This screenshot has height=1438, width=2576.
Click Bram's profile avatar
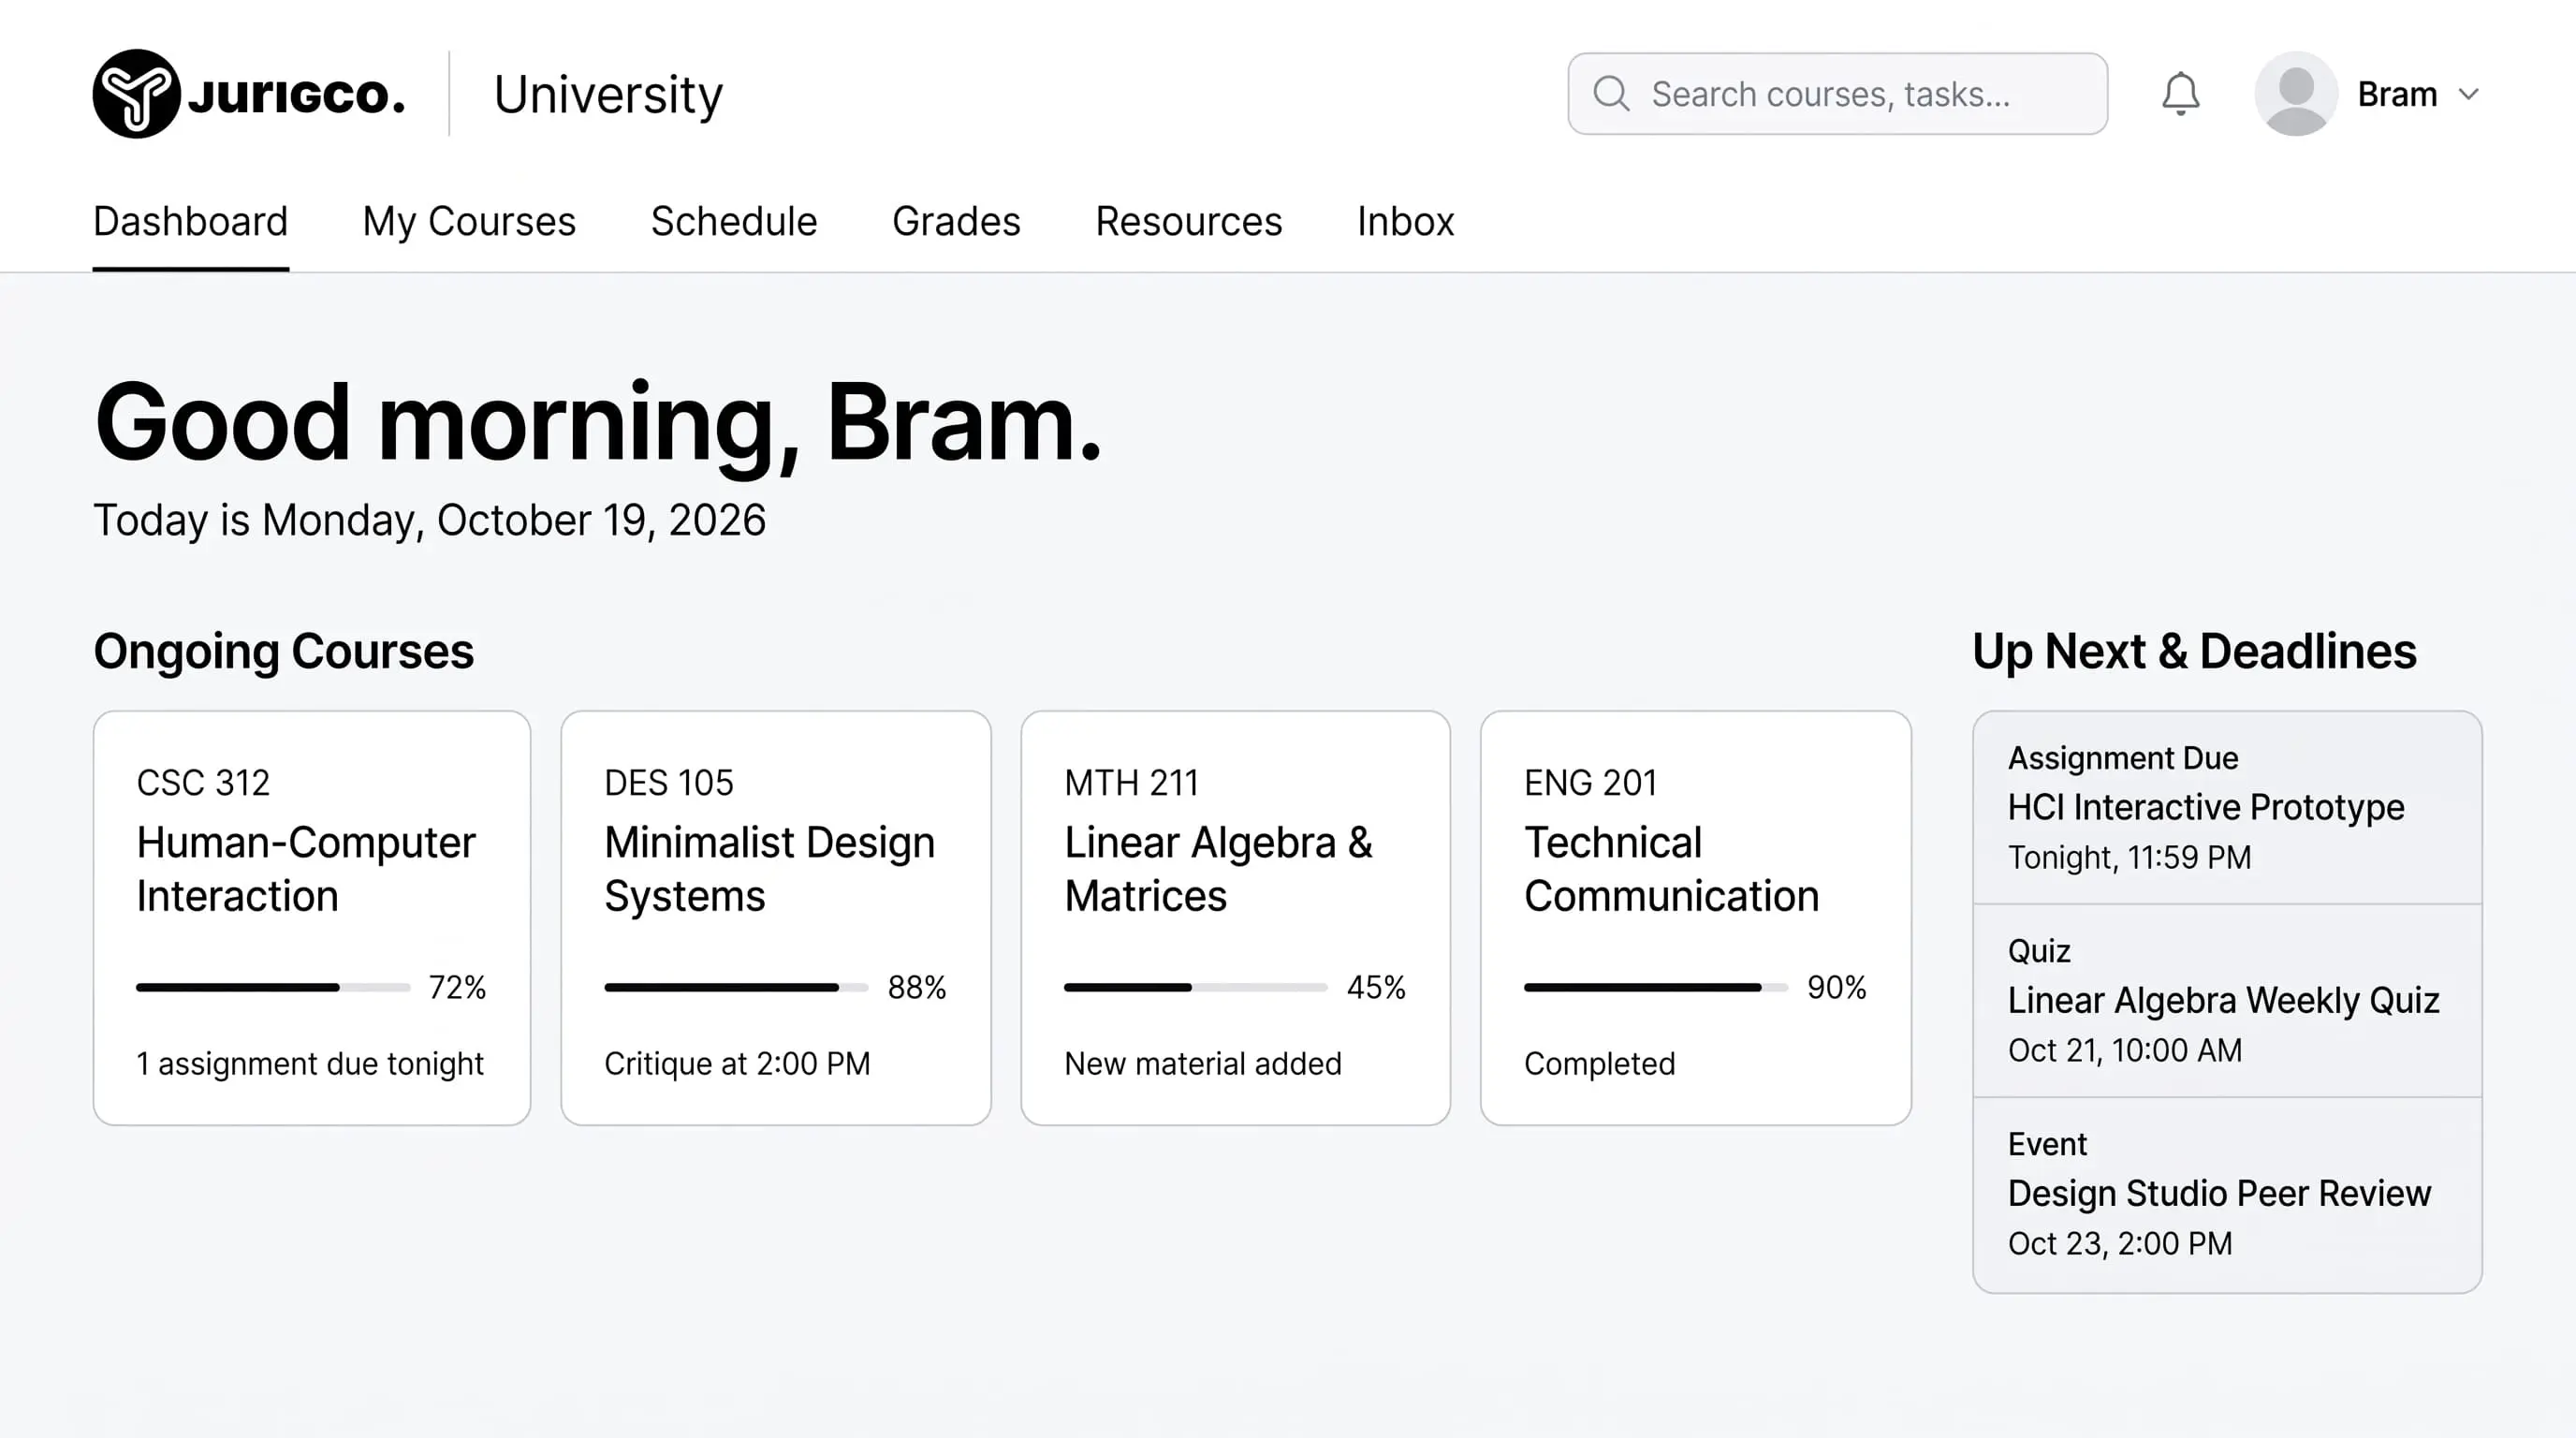[x=2296, y=94]
